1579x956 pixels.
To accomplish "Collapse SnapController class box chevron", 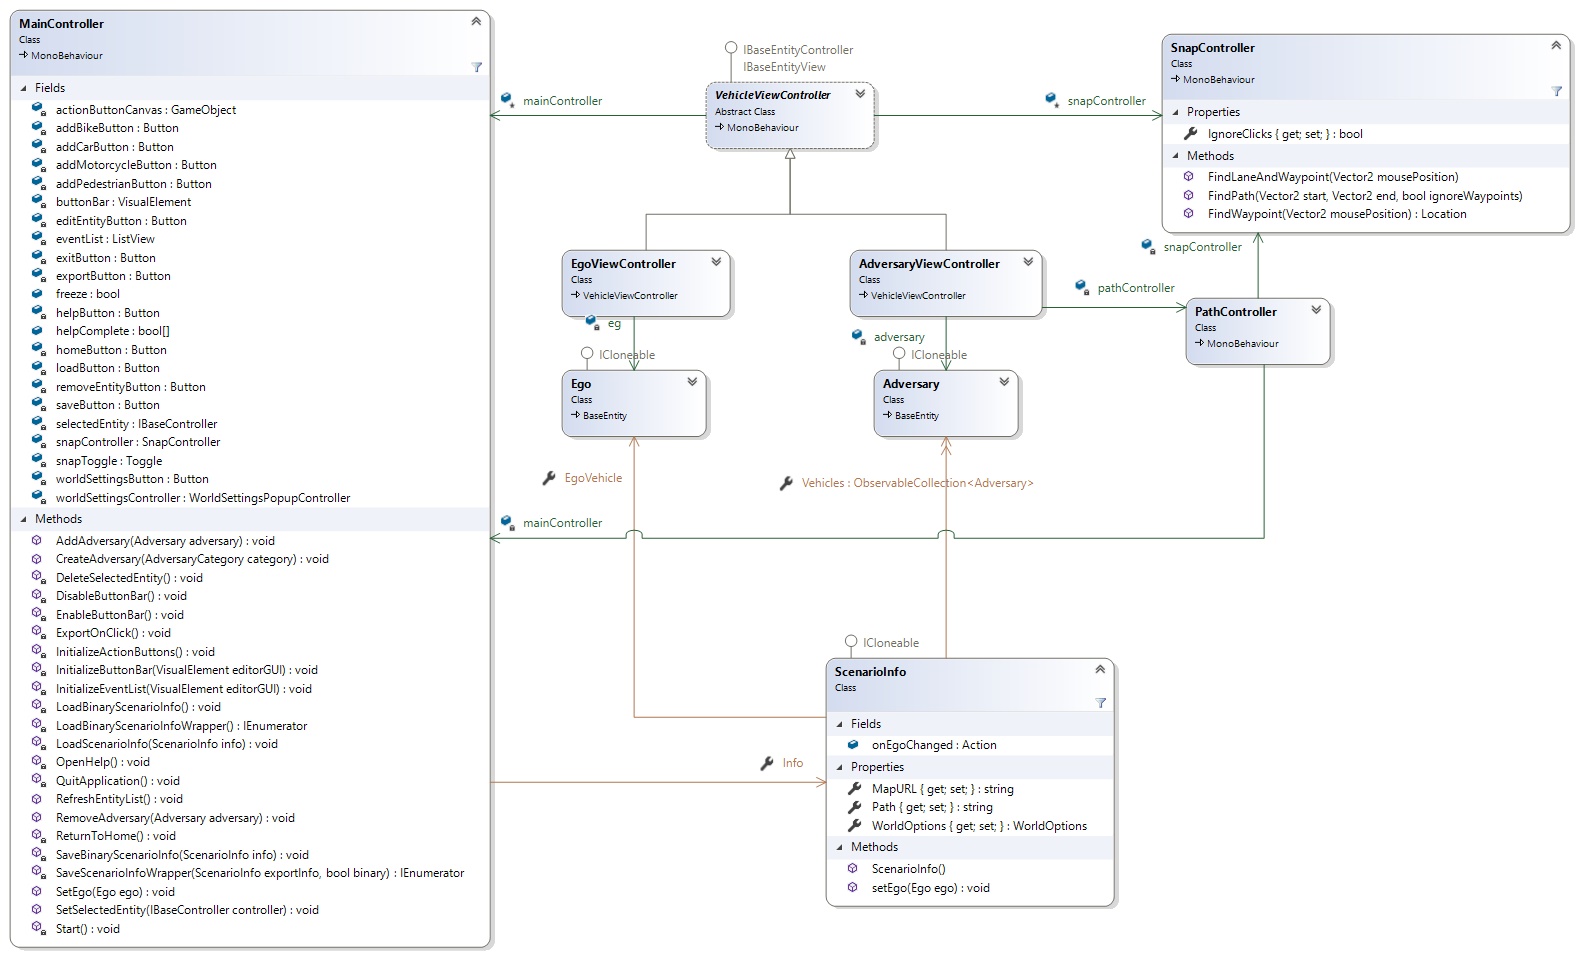I will (1556, 45).
